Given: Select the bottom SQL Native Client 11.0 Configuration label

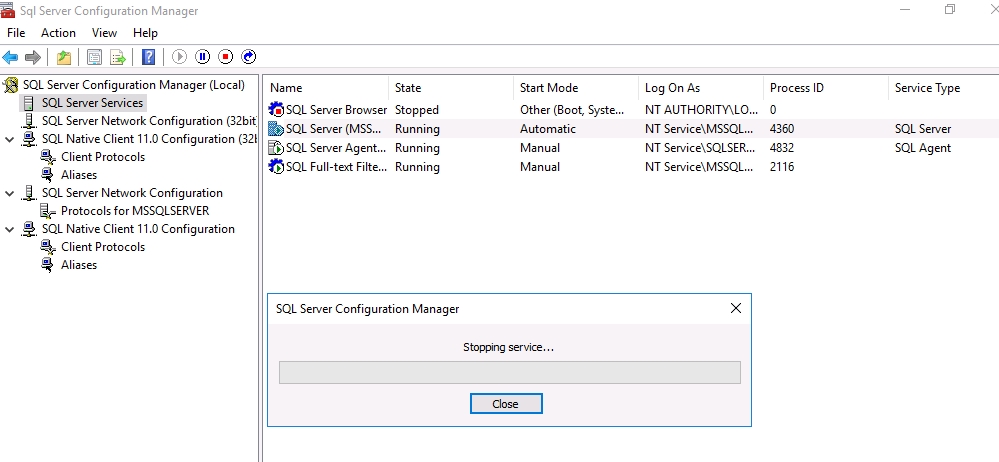Looking at the screenshot, I should click(x=138, y=229).
